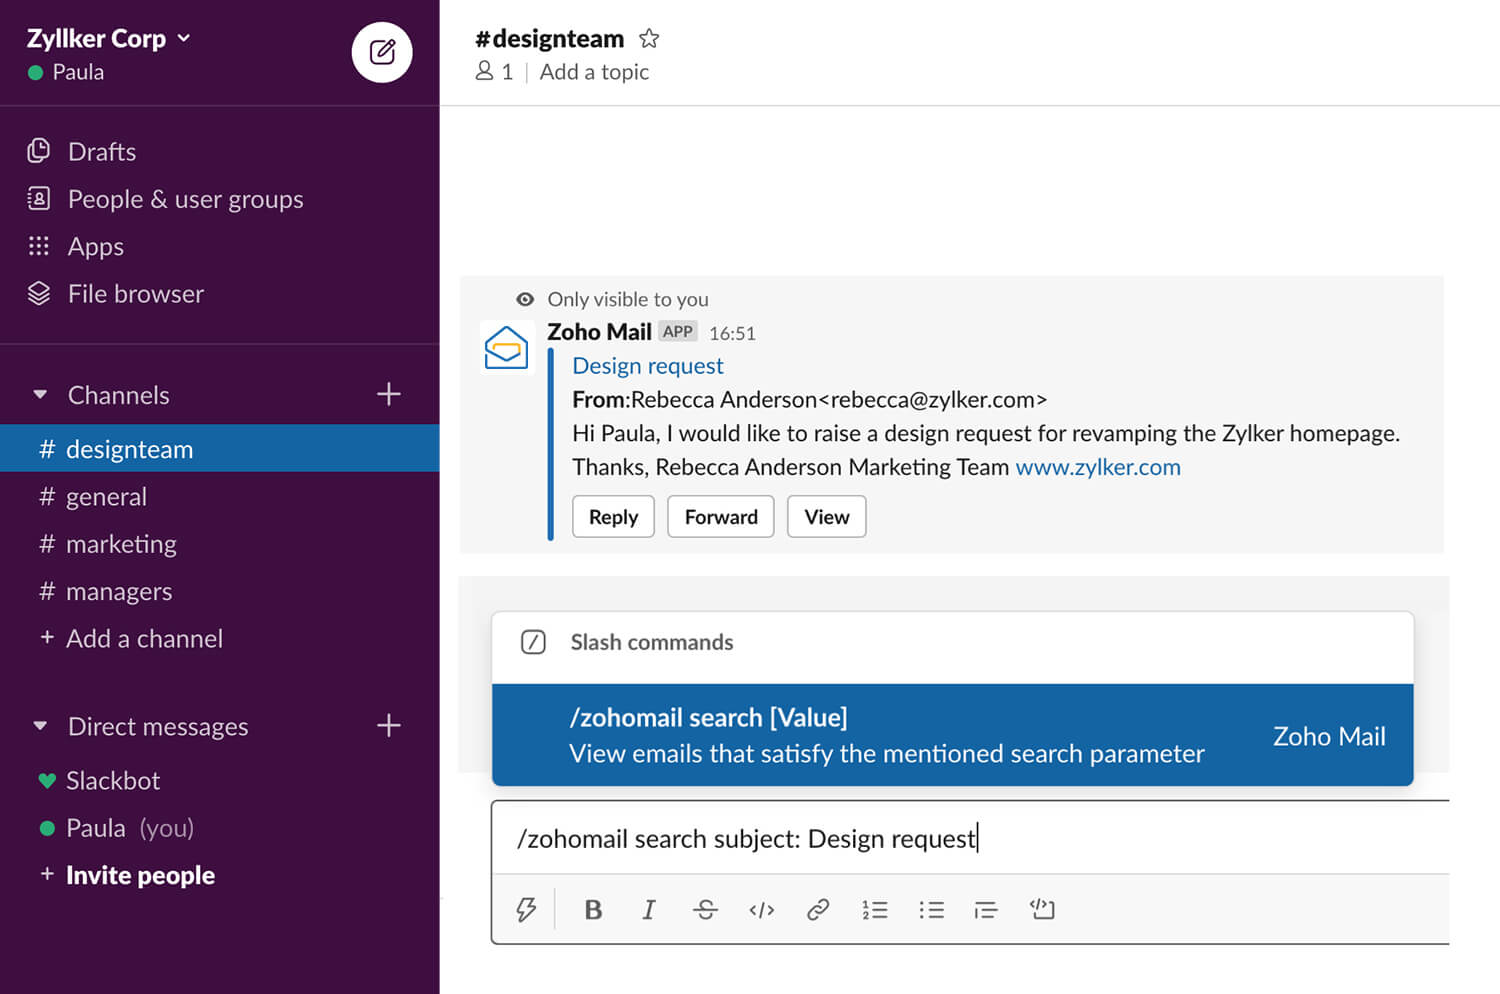Click Reply on the Zoho Mail message
Image resolution: width=1500 pixels, height=994 pixels.
pos(613,517)
